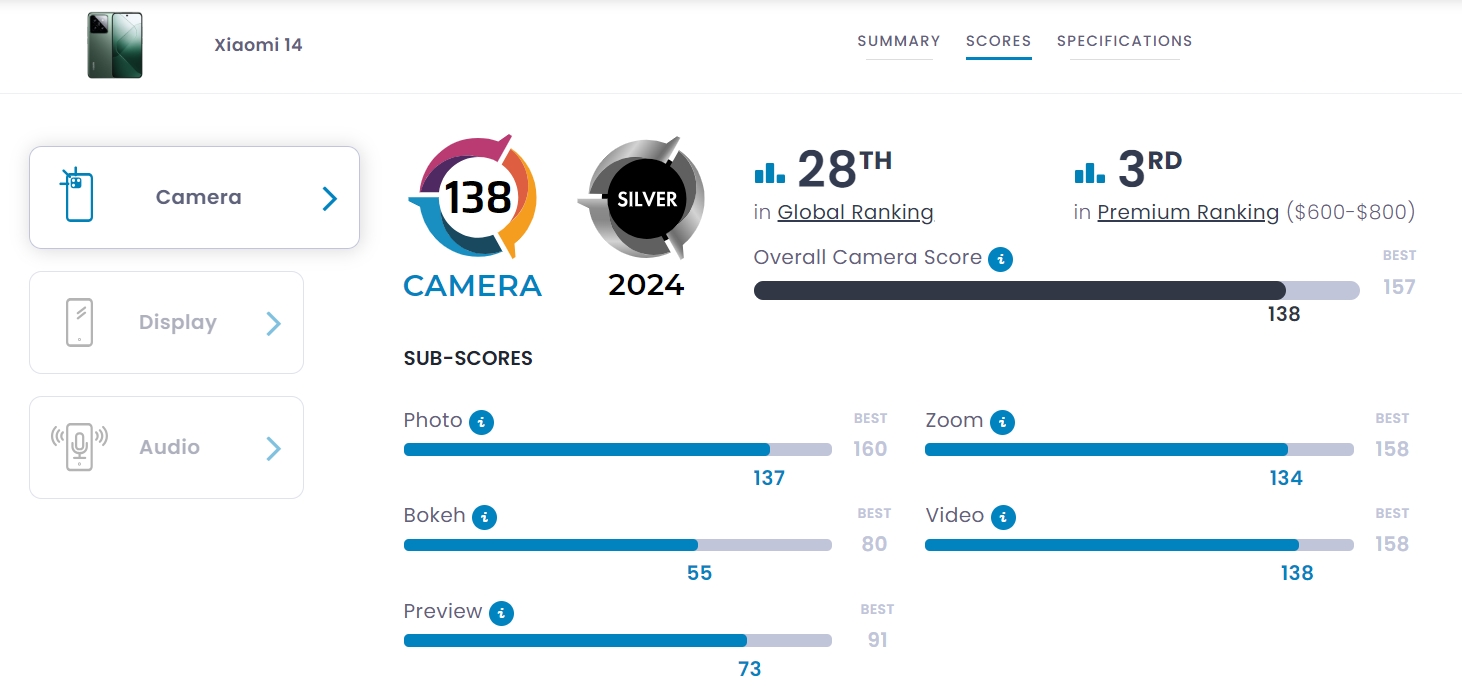Click the info icon beside Preview
The image size is (1462, 692).
click(501, 613)
